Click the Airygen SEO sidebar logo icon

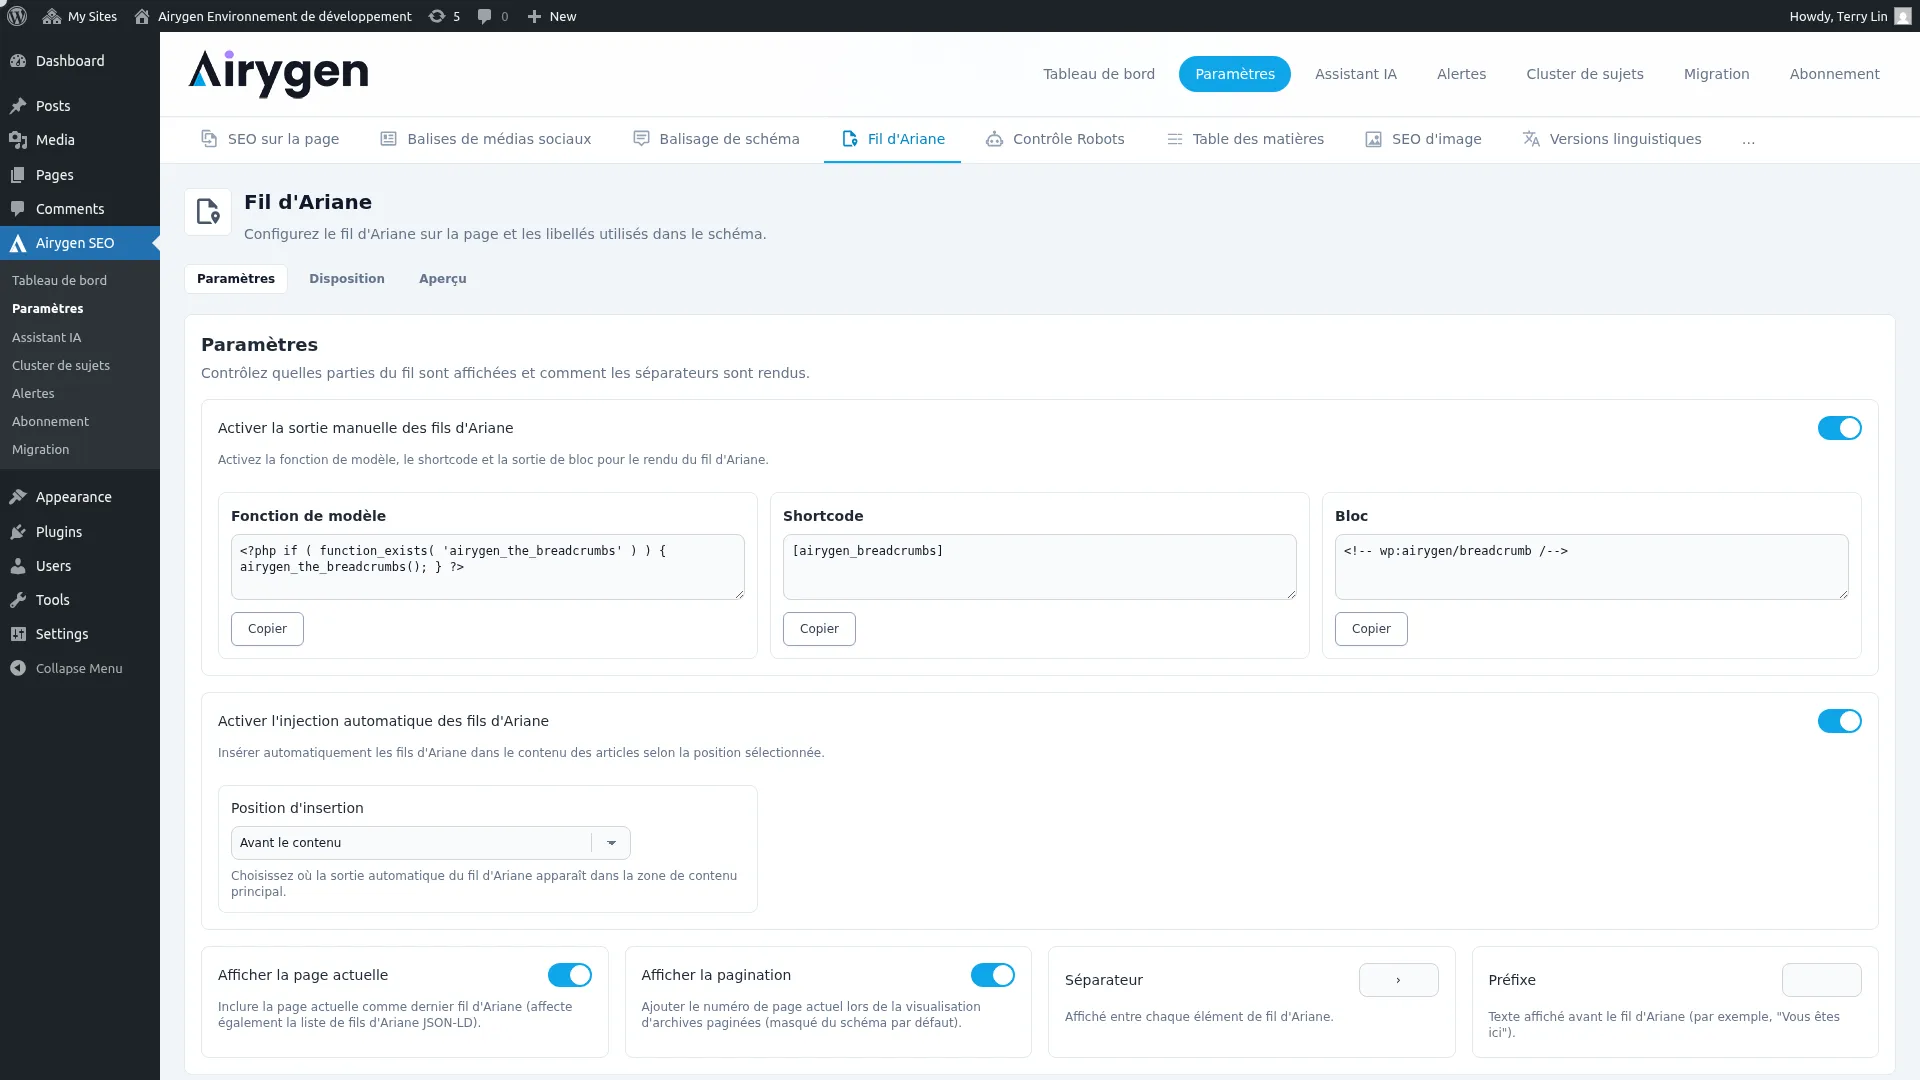coord(18,243)
